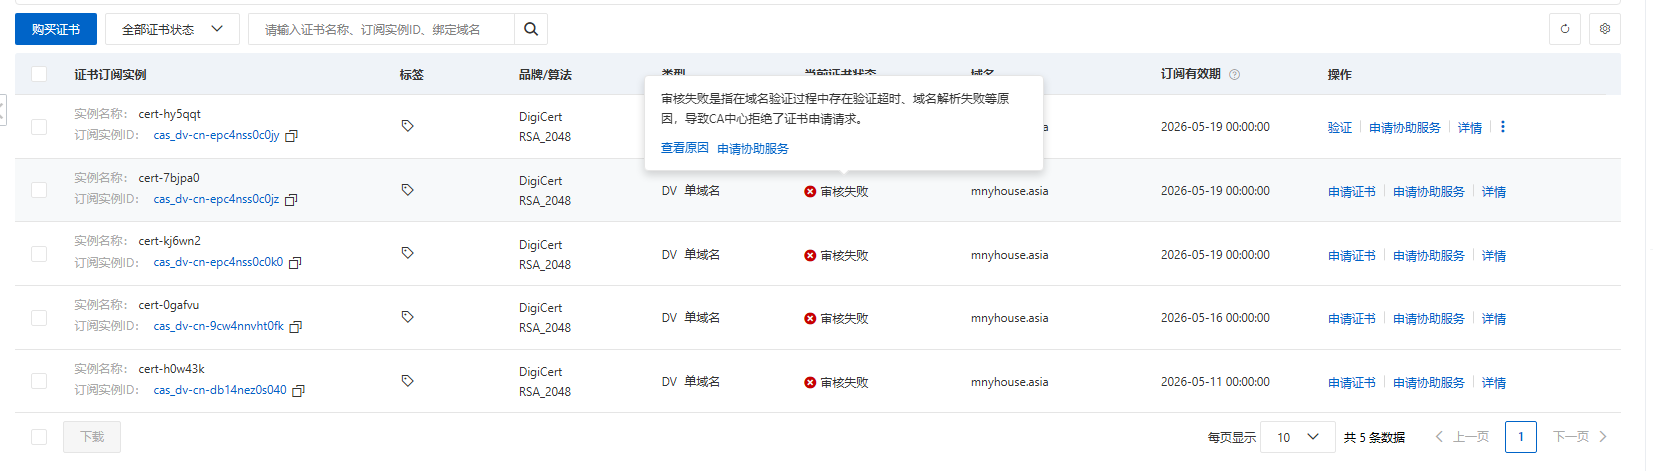Check the row for cert-kj6wn2
Viewport: 1653px width, 471px height.
pyautogui.click(x=39, y=254)
